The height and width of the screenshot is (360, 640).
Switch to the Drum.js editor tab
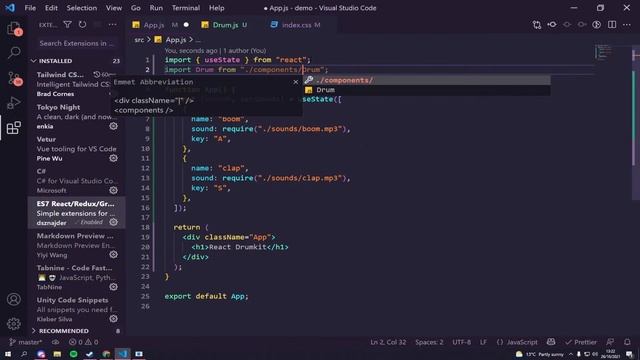tap(225, 25)
